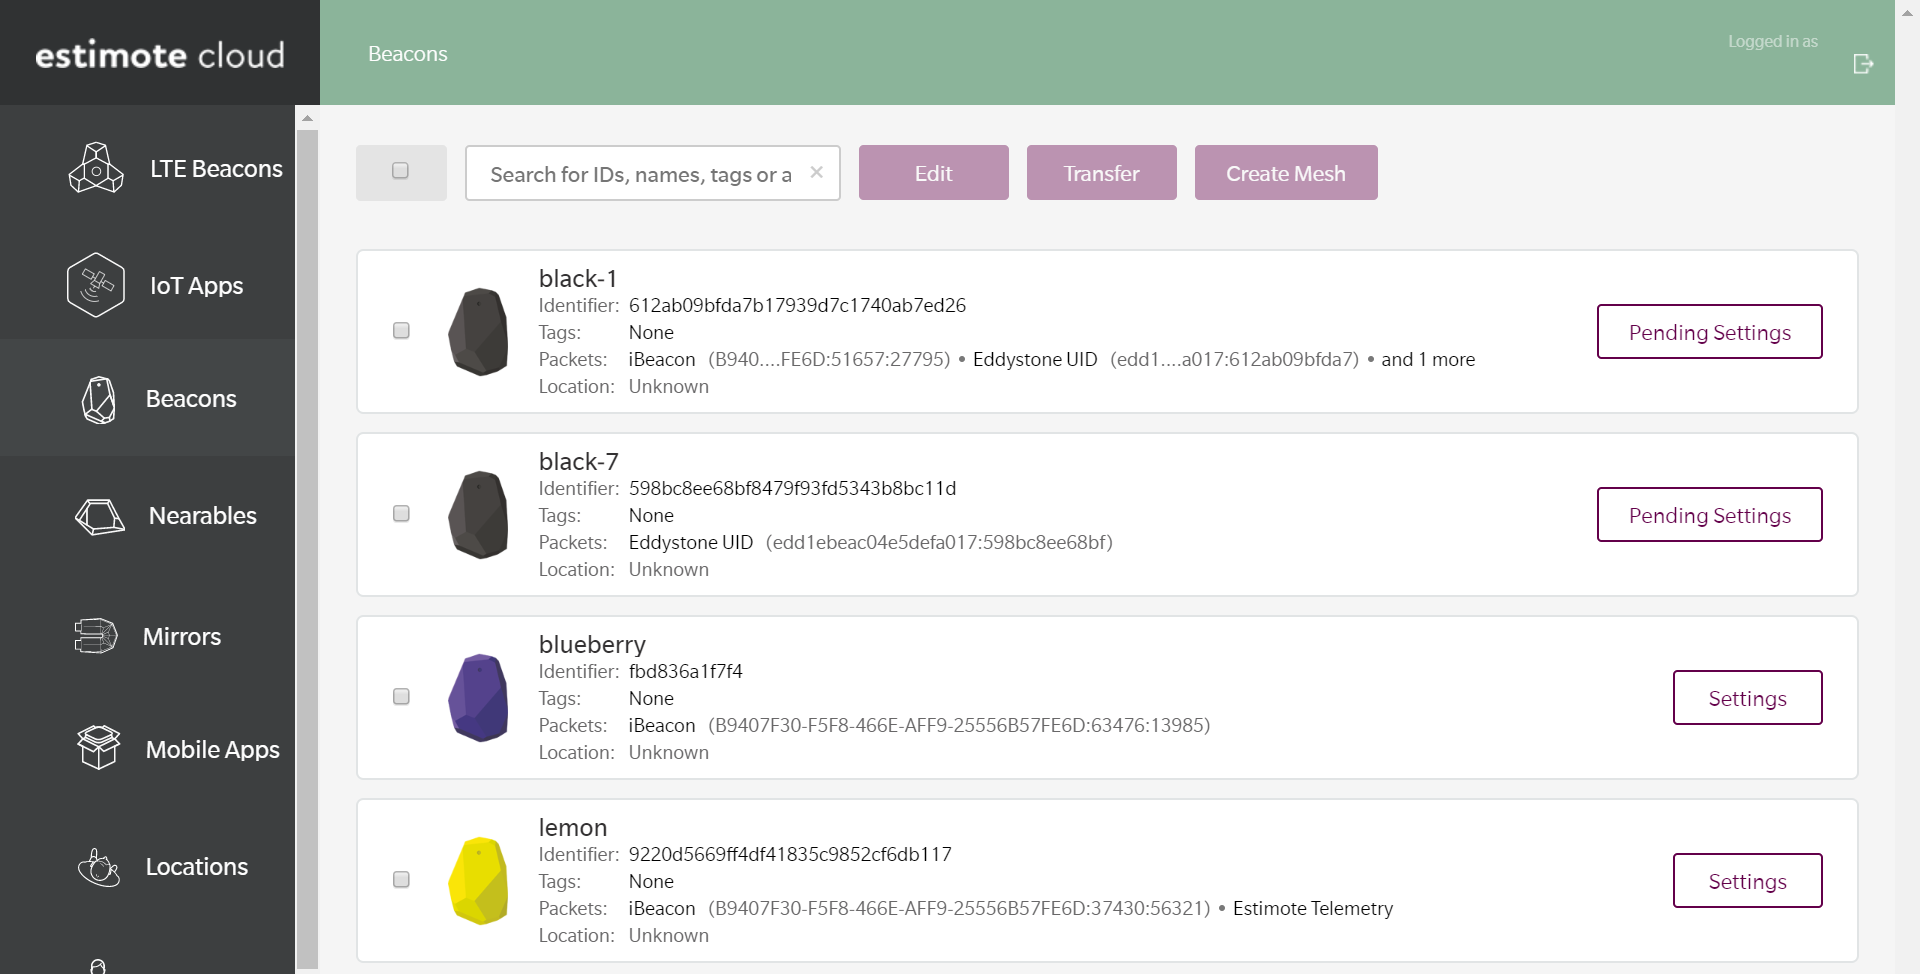Open Settings for blueberry beacon
The height and width of the screenshot is (974, 1920).
coord(1748,698)
